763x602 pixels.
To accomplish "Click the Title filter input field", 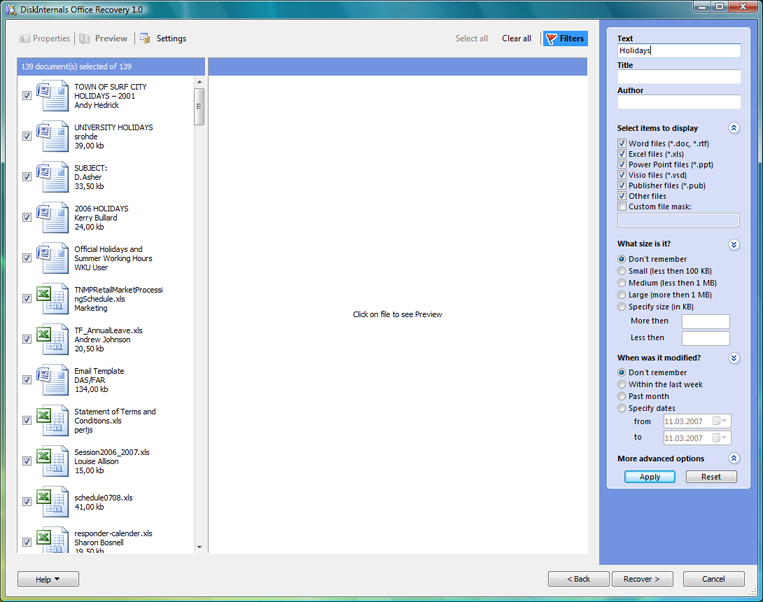I will point(678,77).
